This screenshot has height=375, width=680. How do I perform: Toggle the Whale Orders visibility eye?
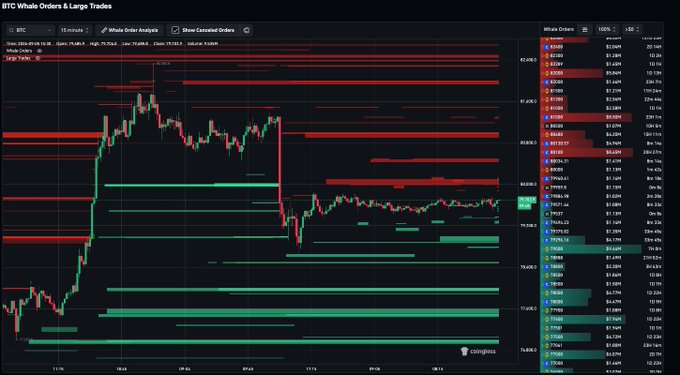click(x=39, y=51)
